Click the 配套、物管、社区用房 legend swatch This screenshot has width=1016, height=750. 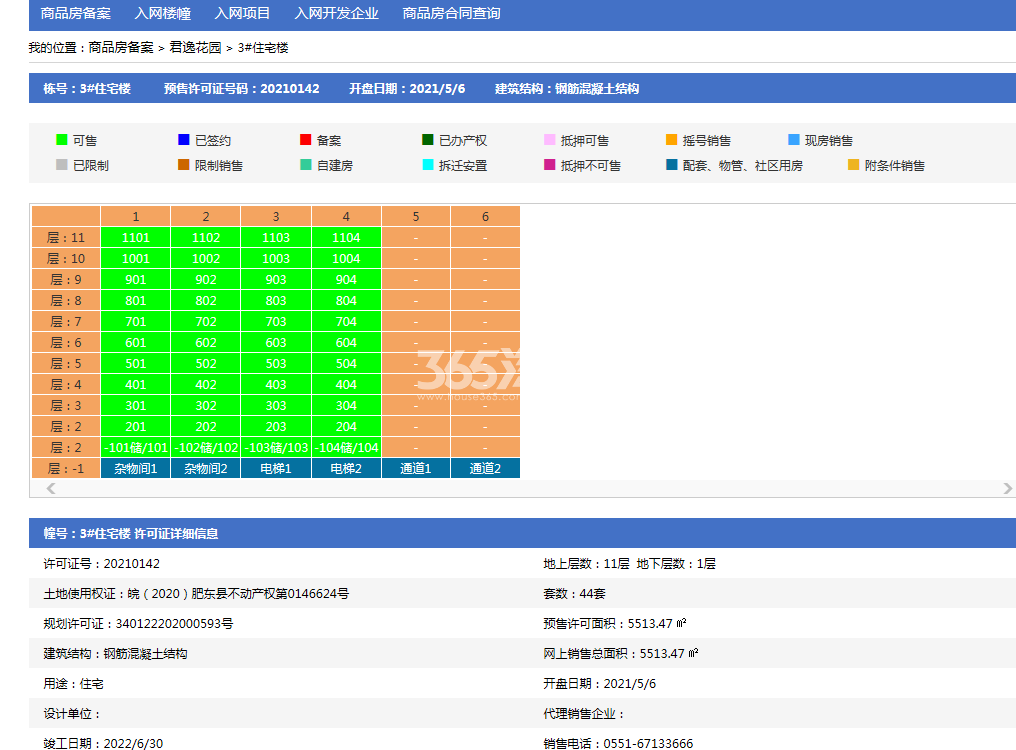pyautogui.click(x=671, y=165)
